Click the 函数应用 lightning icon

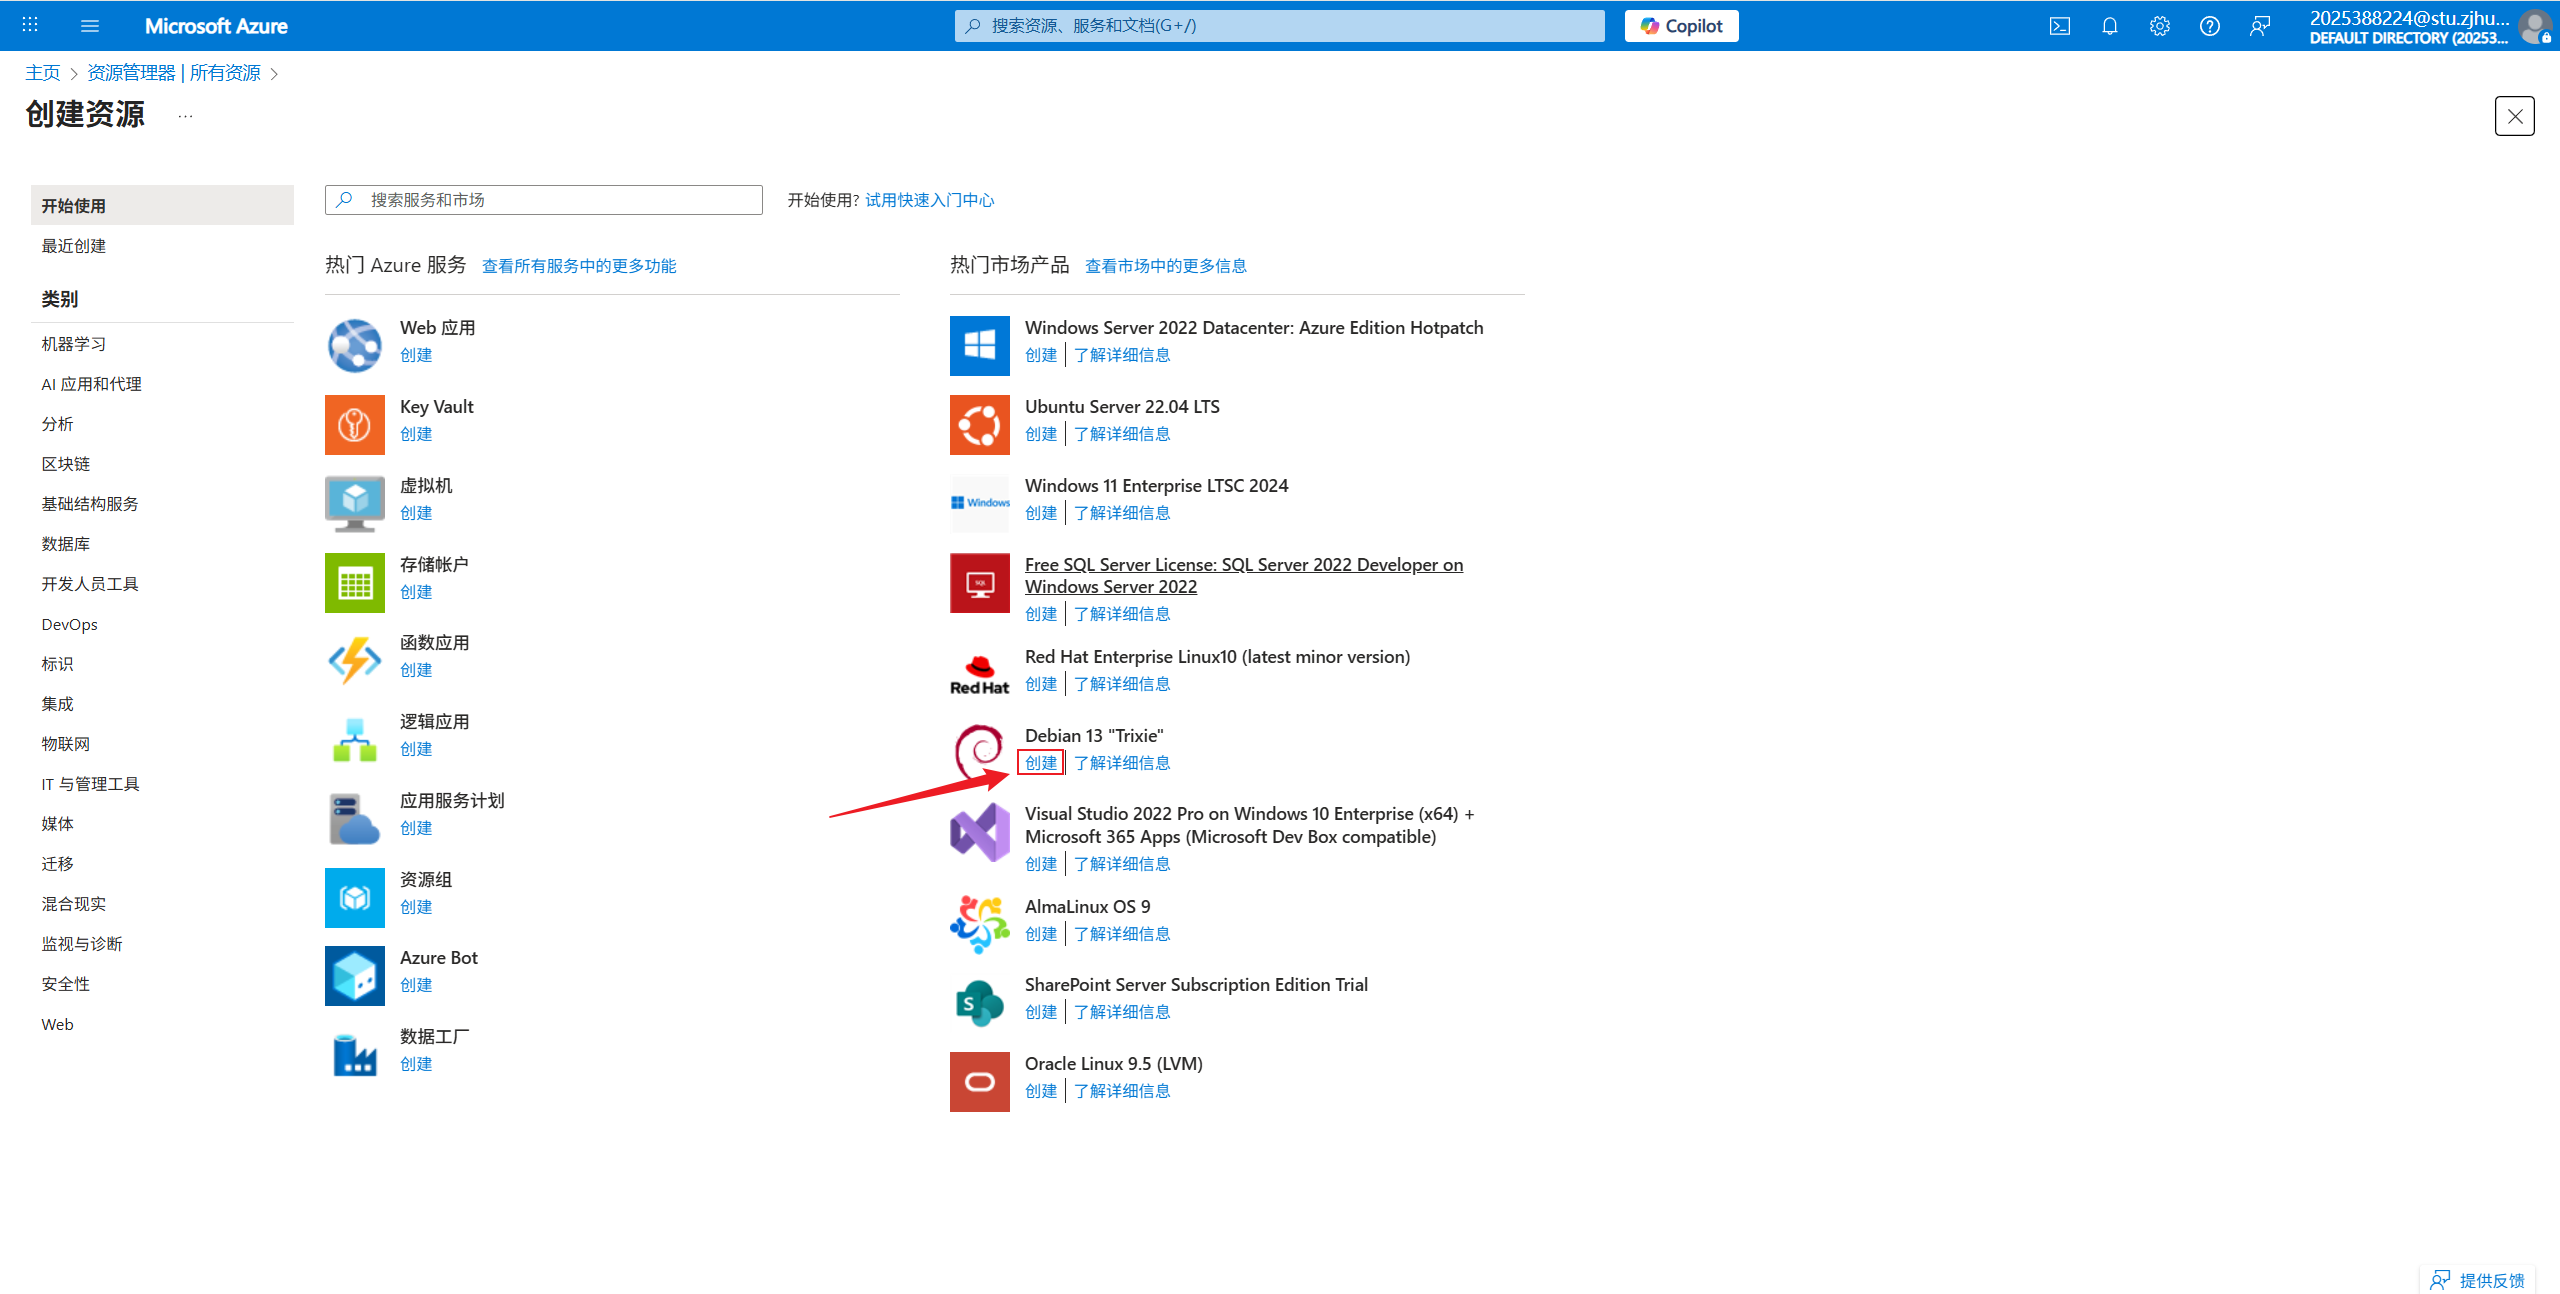pyautogui.click(x=355, y=660)
